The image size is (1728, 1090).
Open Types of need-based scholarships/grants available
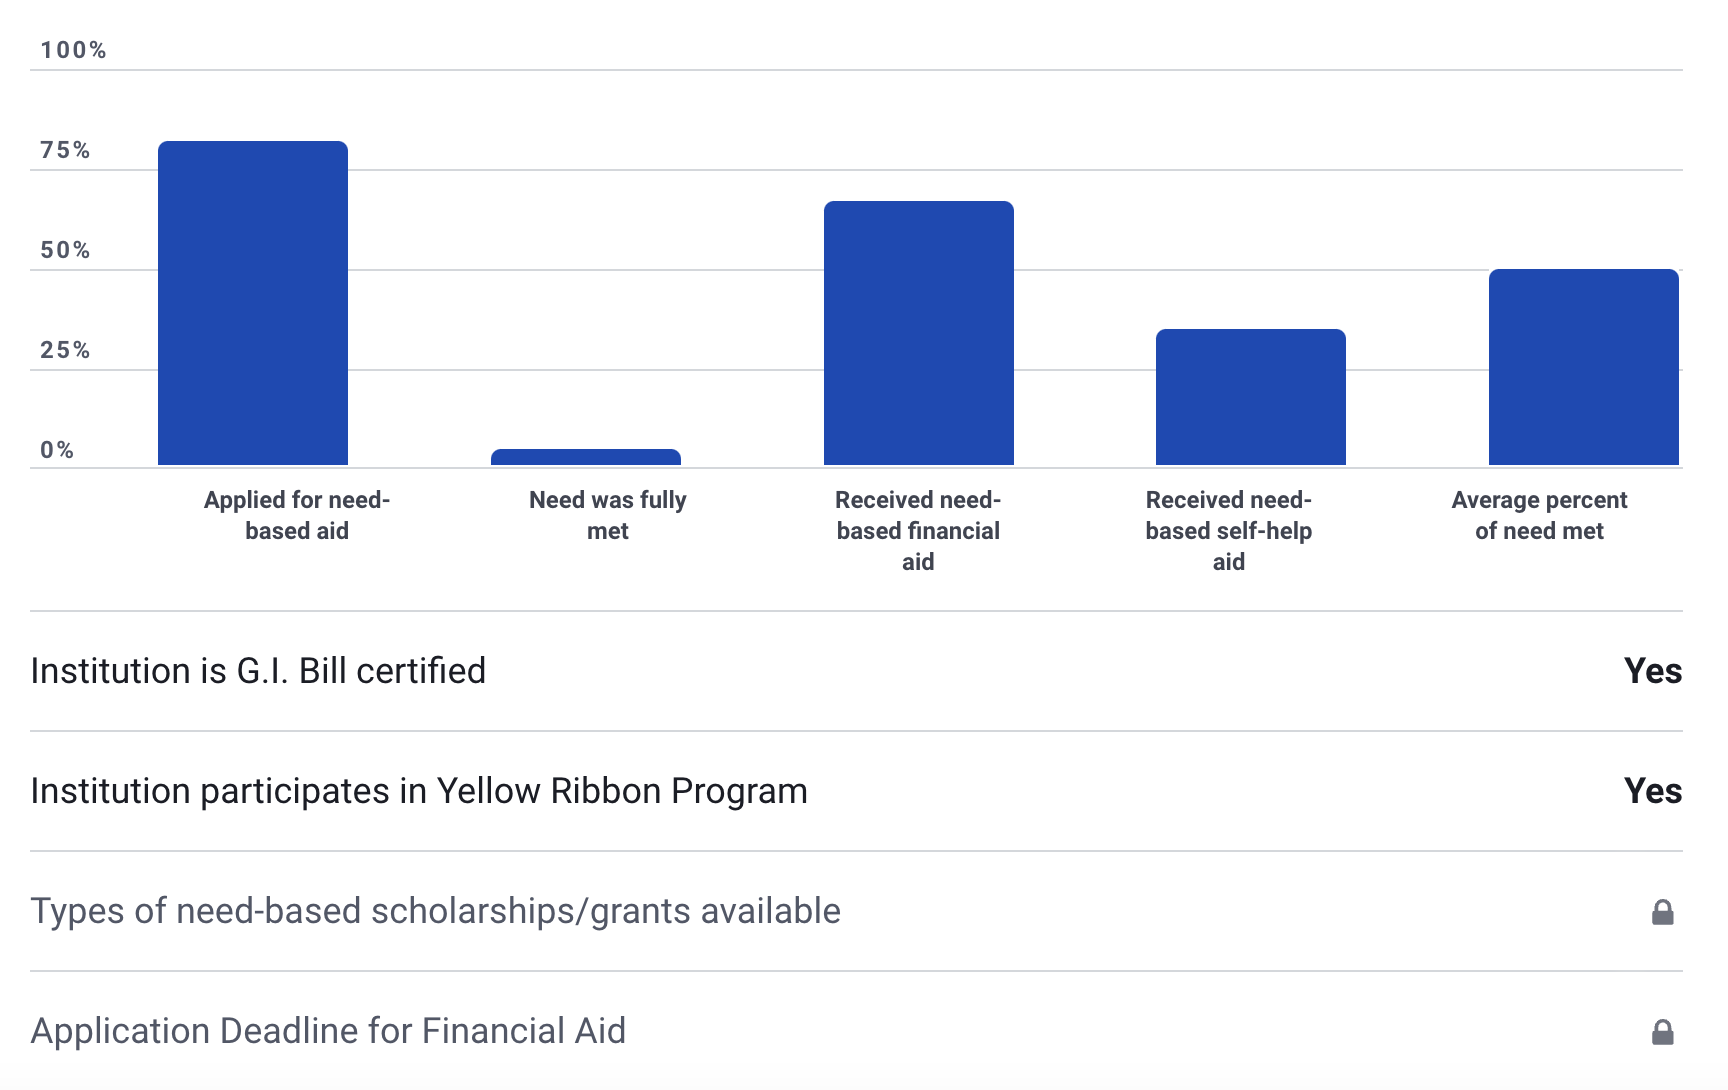[435, 911]
